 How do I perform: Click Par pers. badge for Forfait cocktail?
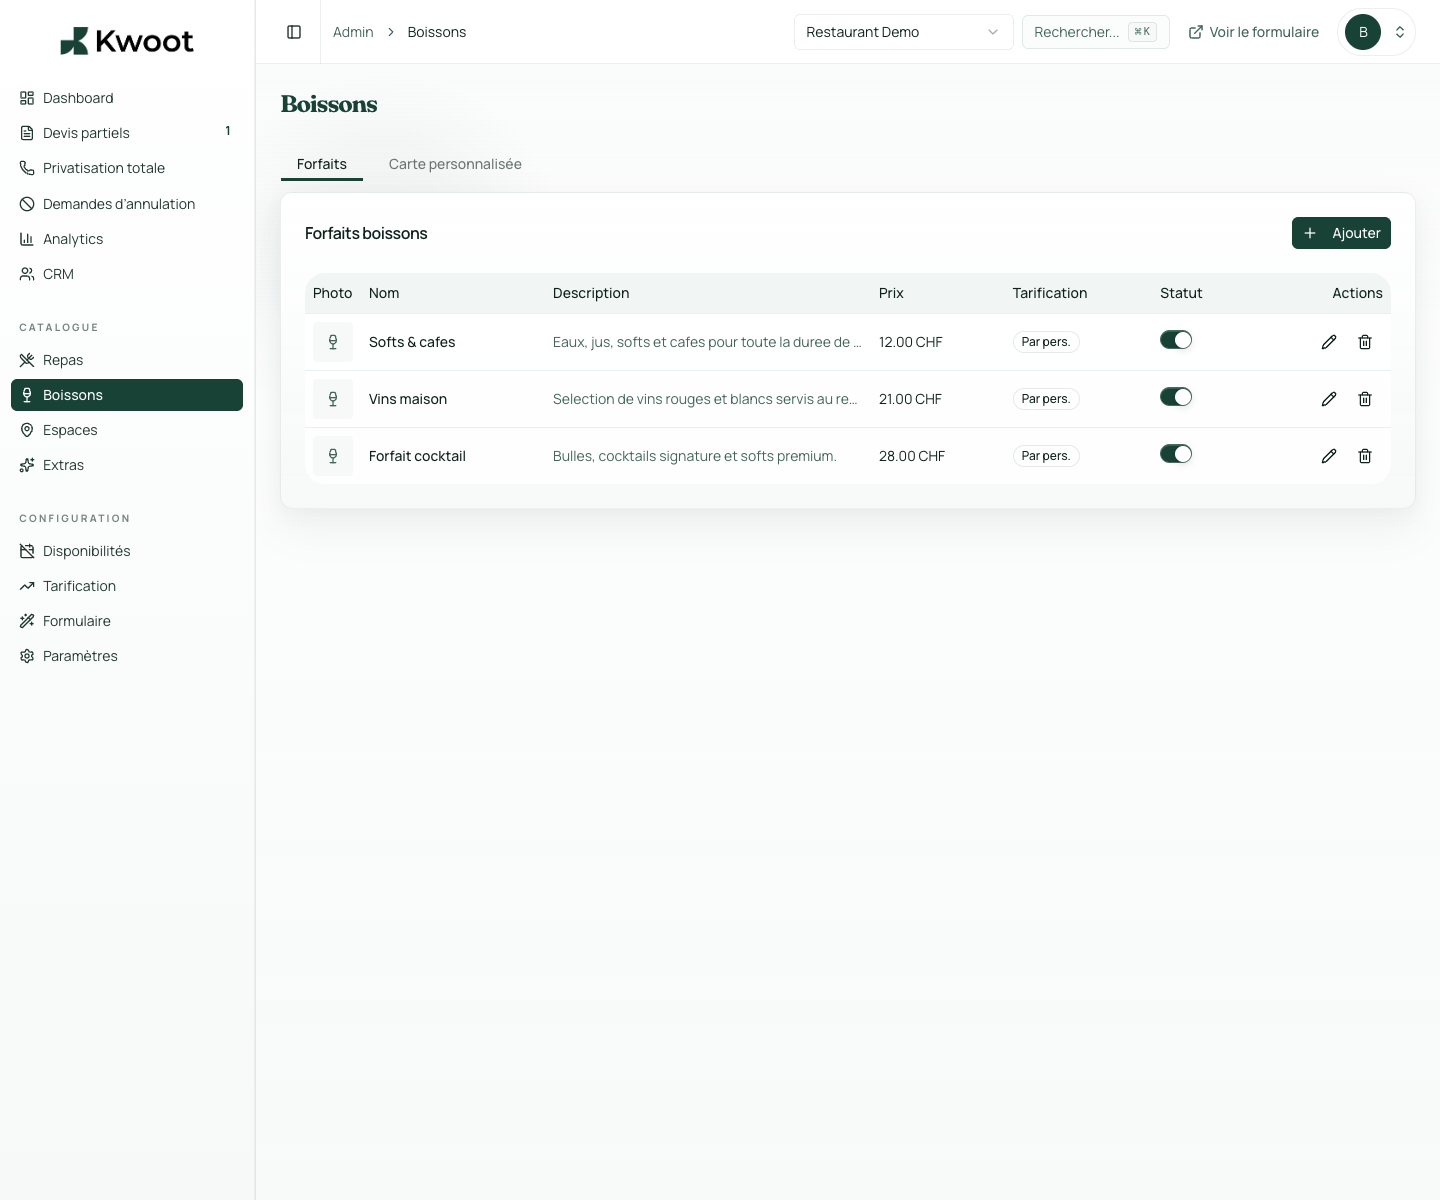pos(1046,456)
